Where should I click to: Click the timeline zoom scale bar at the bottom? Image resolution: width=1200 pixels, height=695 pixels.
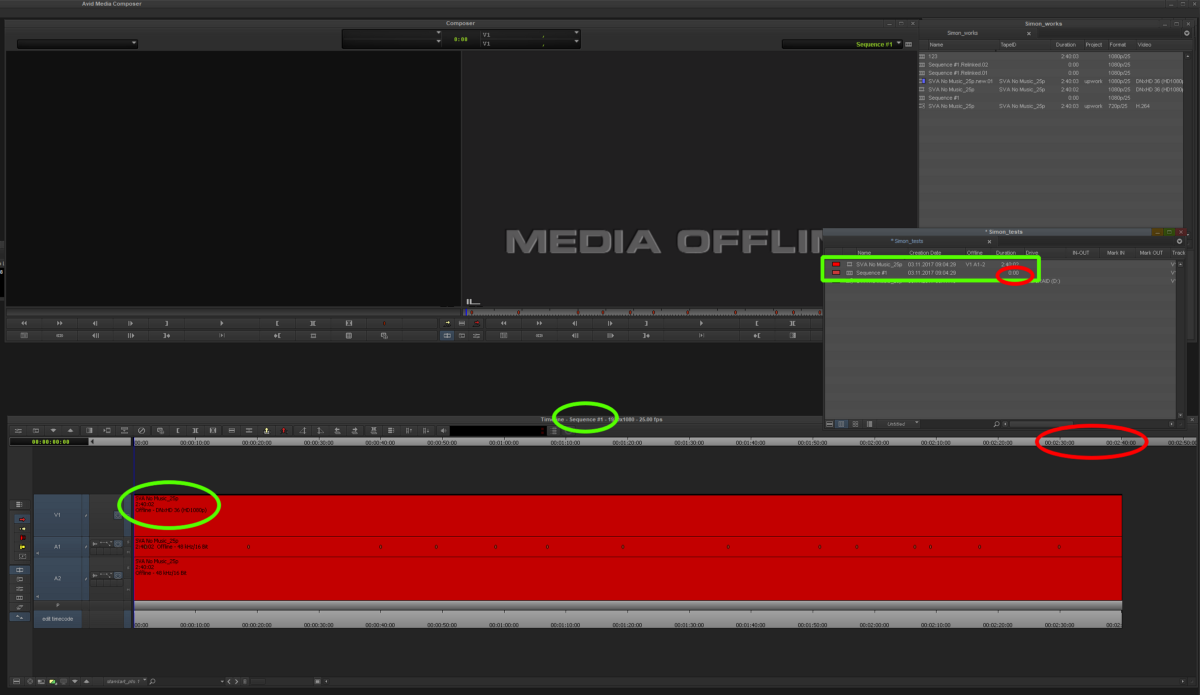click(260, 681)
